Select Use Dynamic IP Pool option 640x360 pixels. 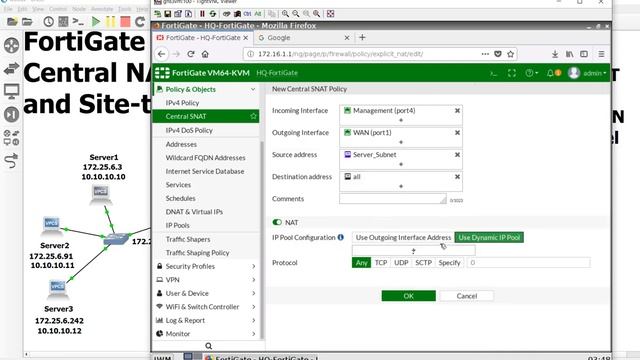(x=489, y=237)
